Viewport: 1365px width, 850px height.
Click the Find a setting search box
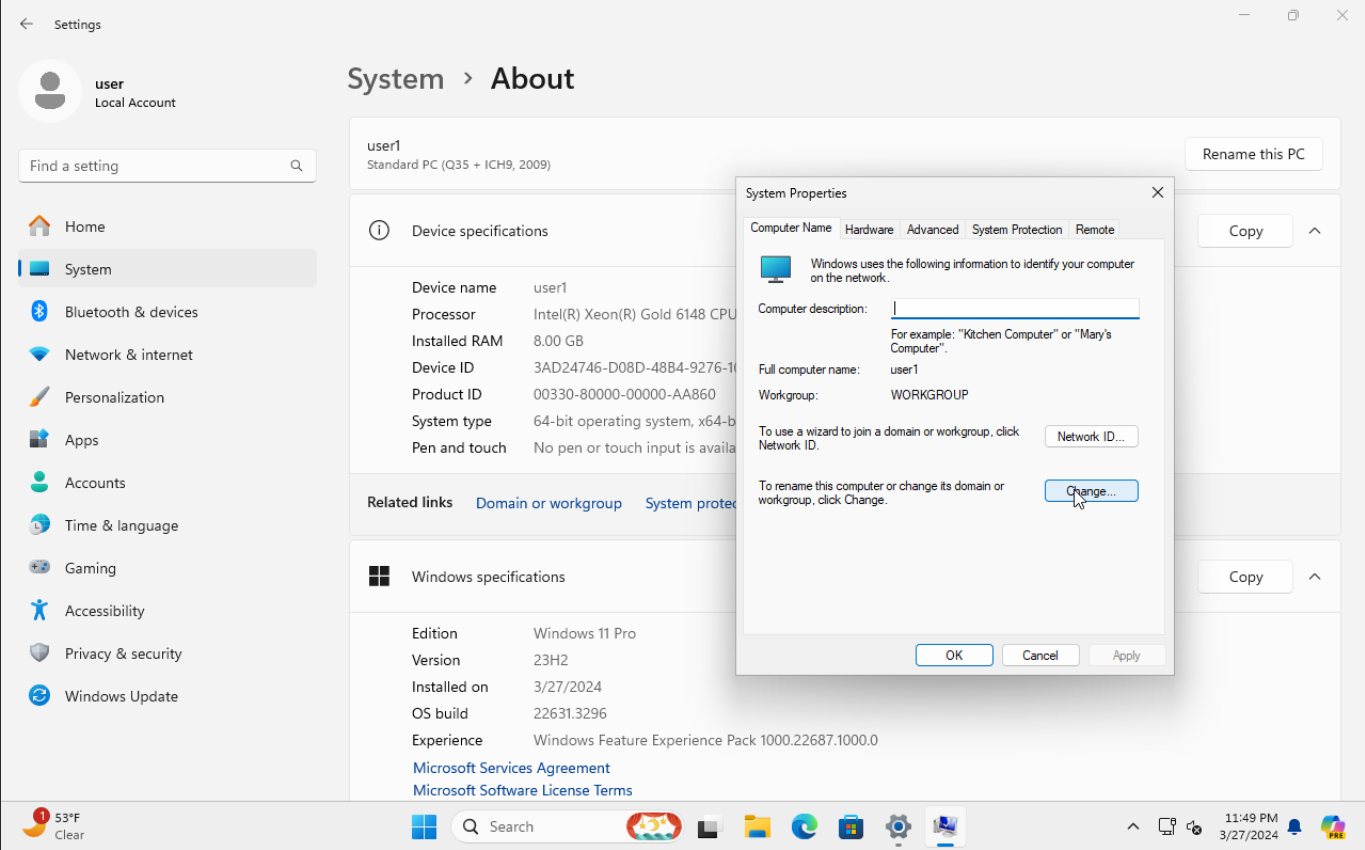(x=167, y=166)
